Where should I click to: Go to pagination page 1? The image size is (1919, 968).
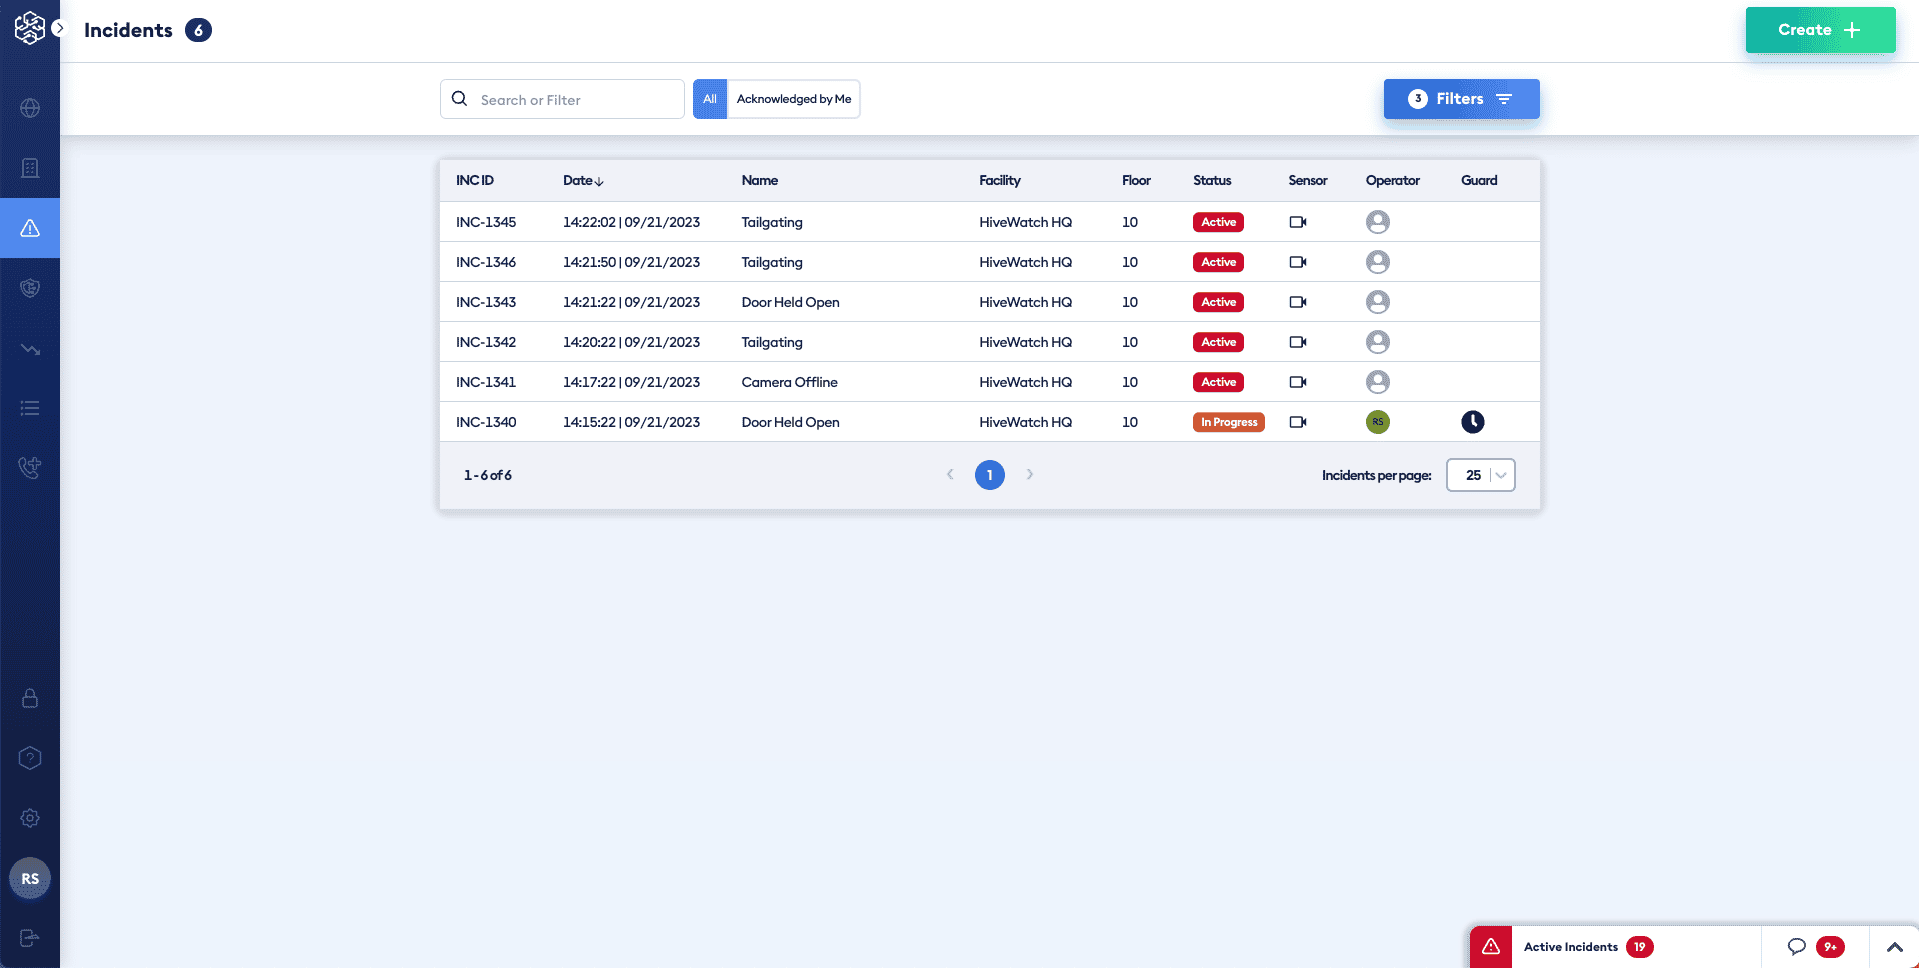tap(989, 475)
